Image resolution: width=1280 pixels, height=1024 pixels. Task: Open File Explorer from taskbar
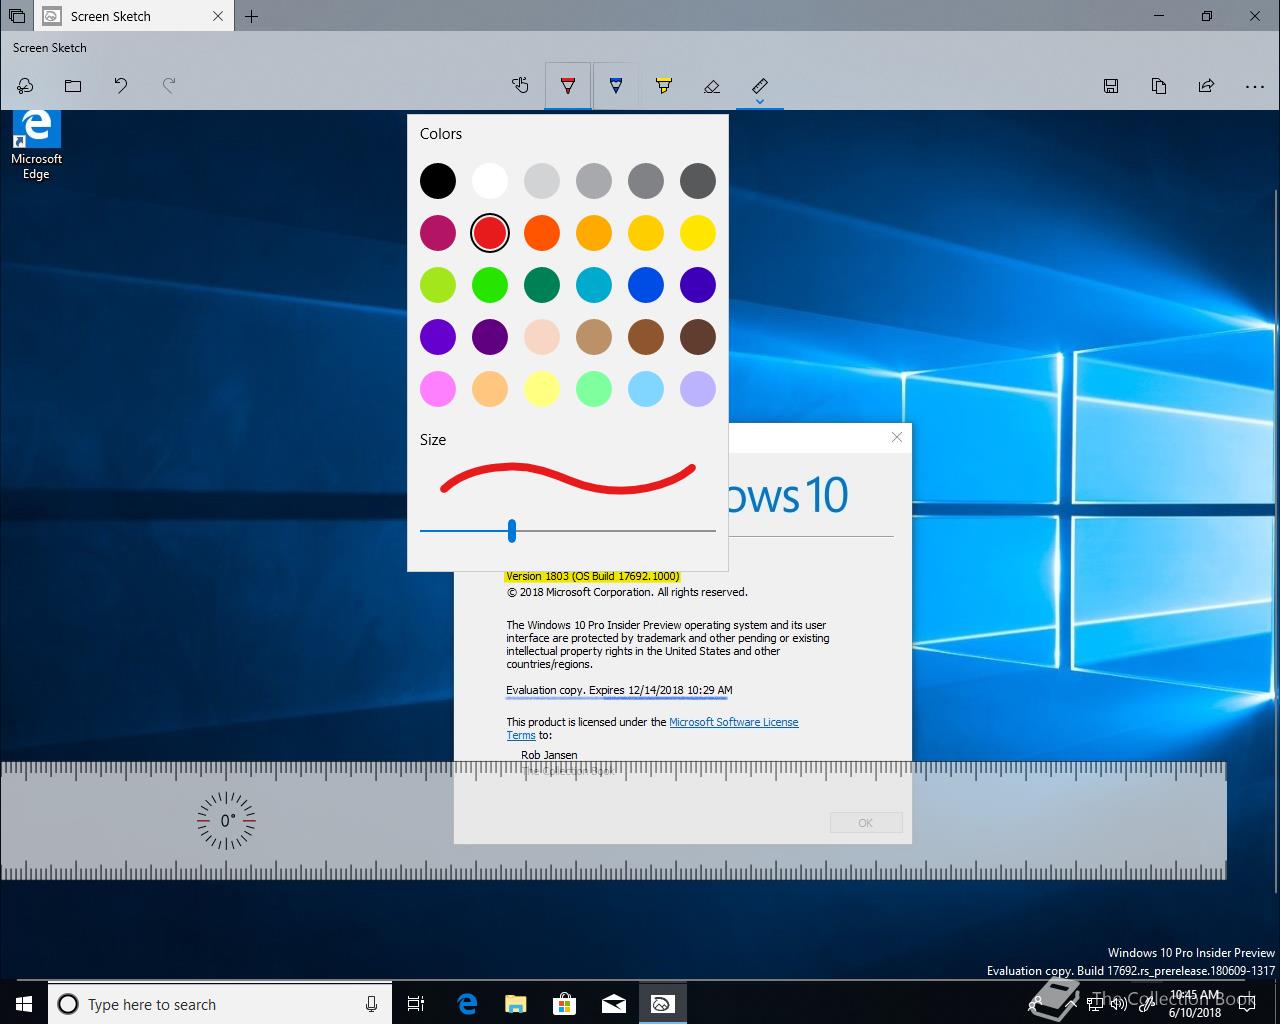515,1004
